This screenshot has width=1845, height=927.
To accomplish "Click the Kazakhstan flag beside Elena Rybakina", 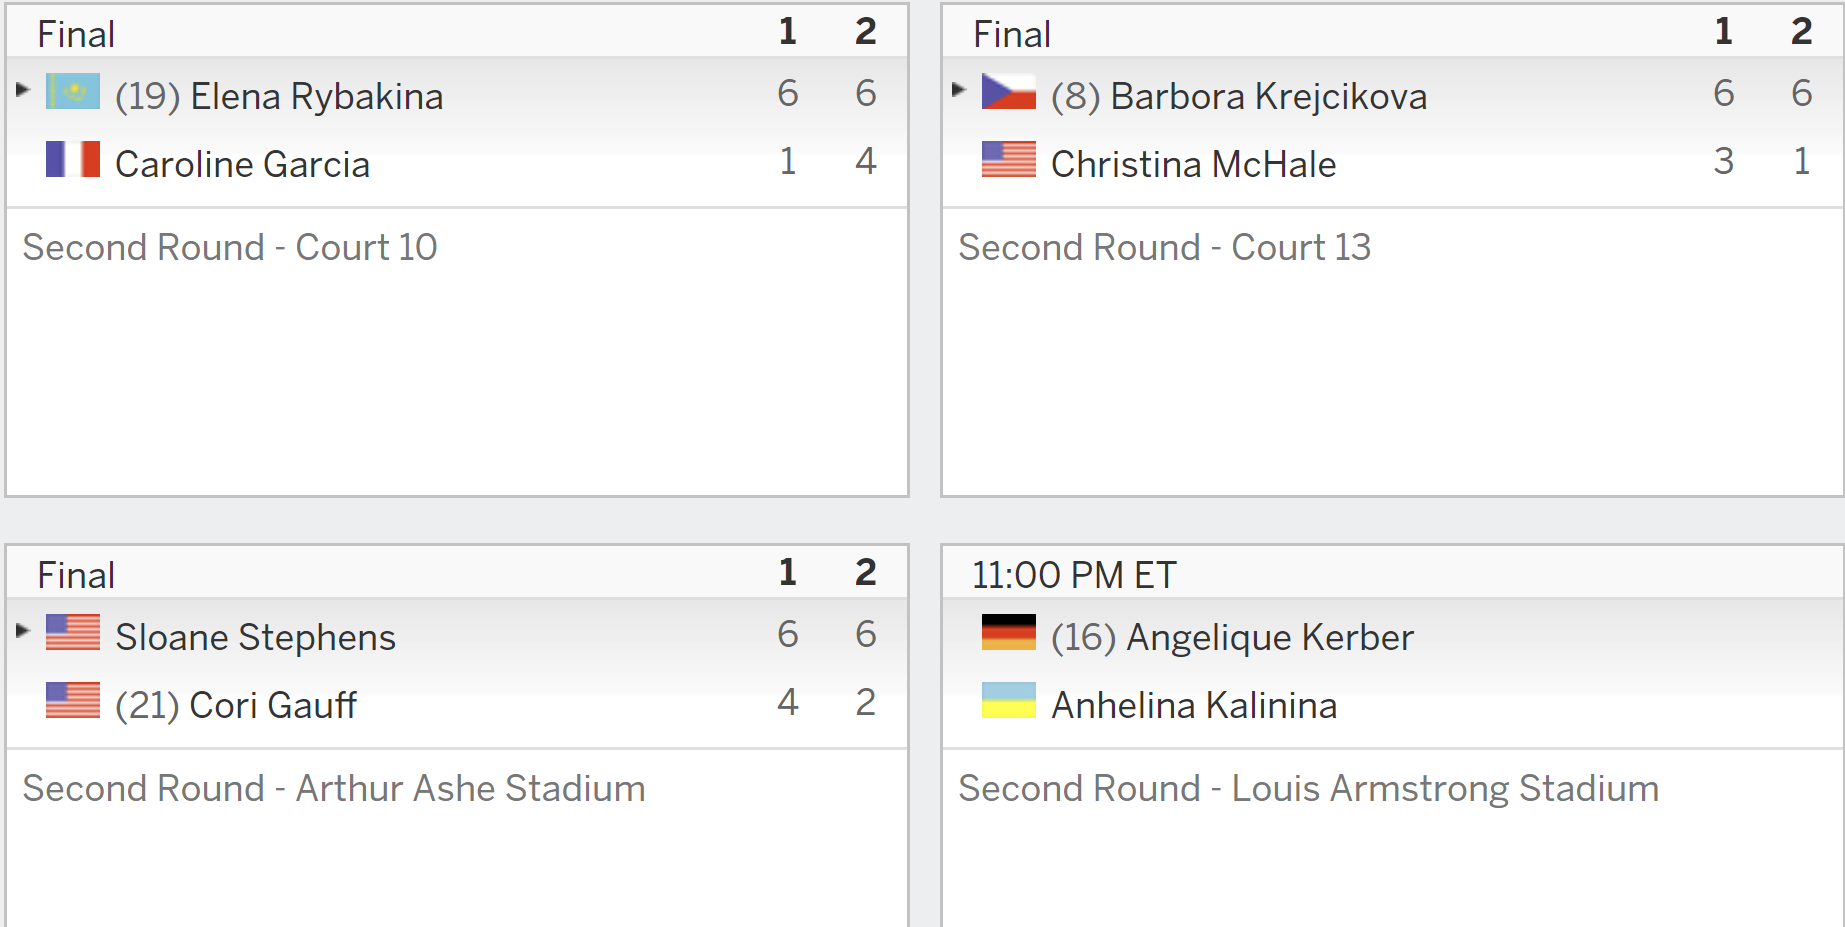I will 73,91.
